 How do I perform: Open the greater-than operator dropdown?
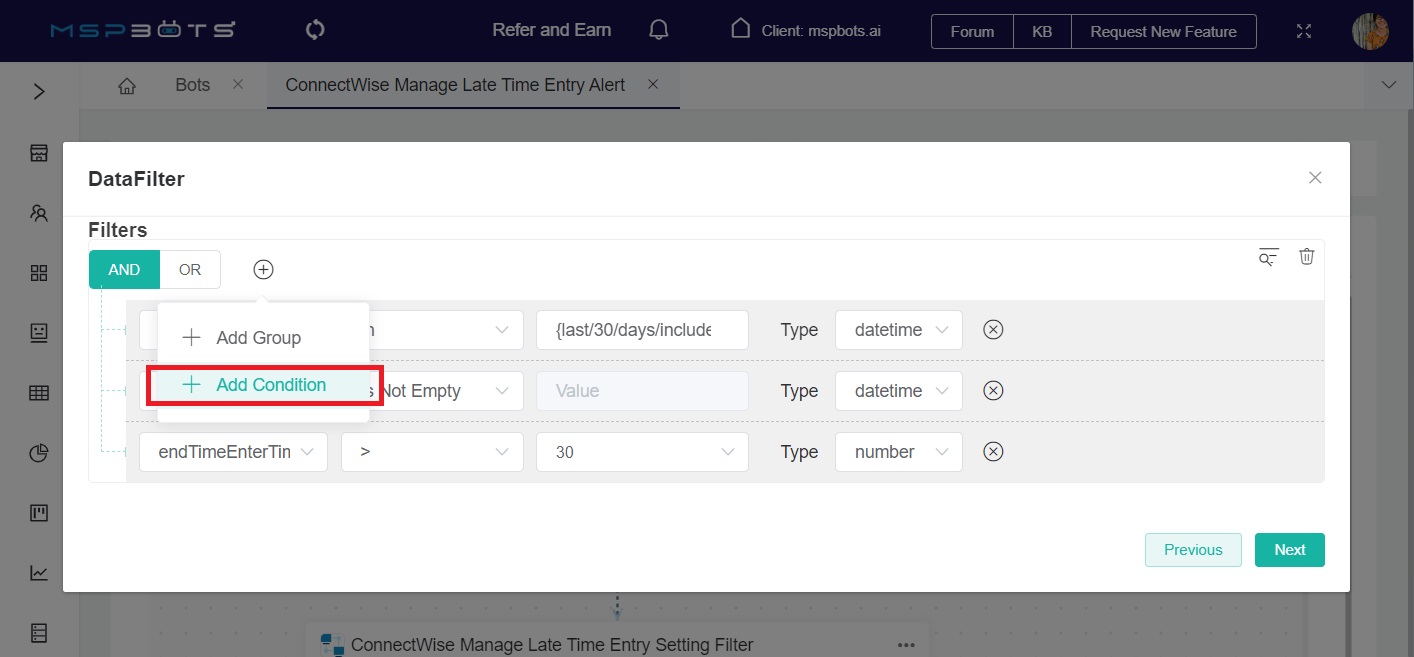point(432,452)
